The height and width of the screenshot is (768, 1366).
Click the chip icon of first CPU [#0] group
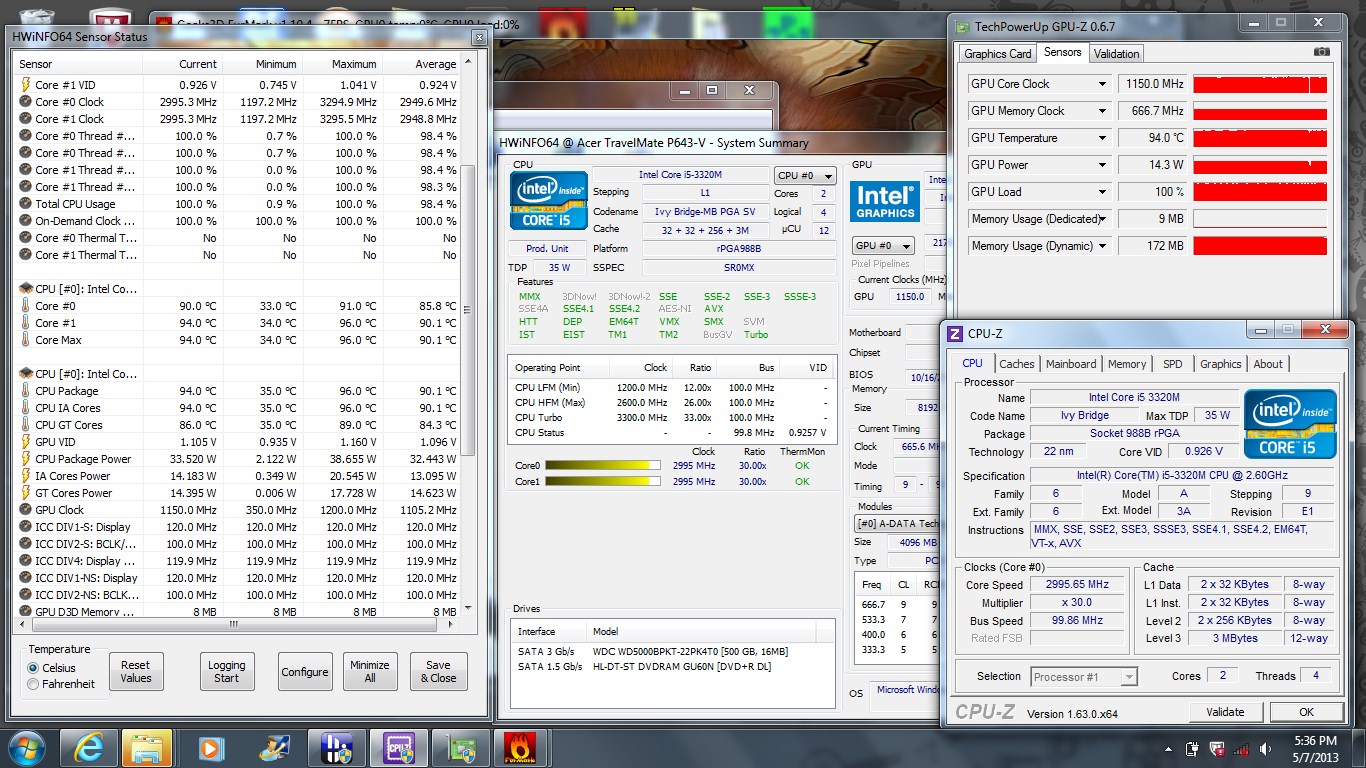(x=25, y=289)
